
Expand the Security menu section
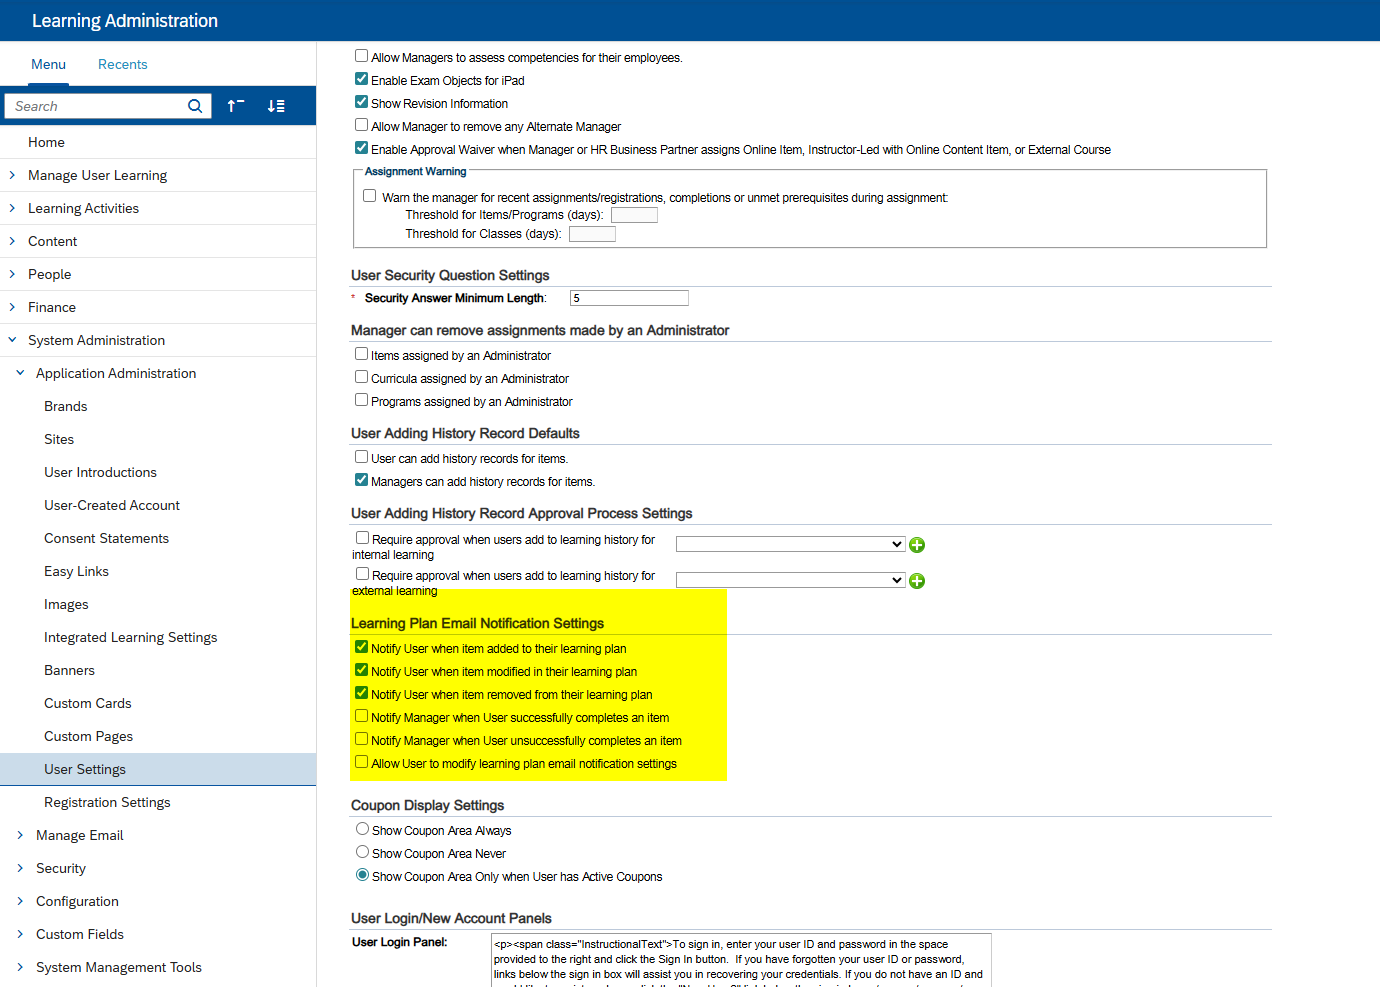[x=20, y=868]
